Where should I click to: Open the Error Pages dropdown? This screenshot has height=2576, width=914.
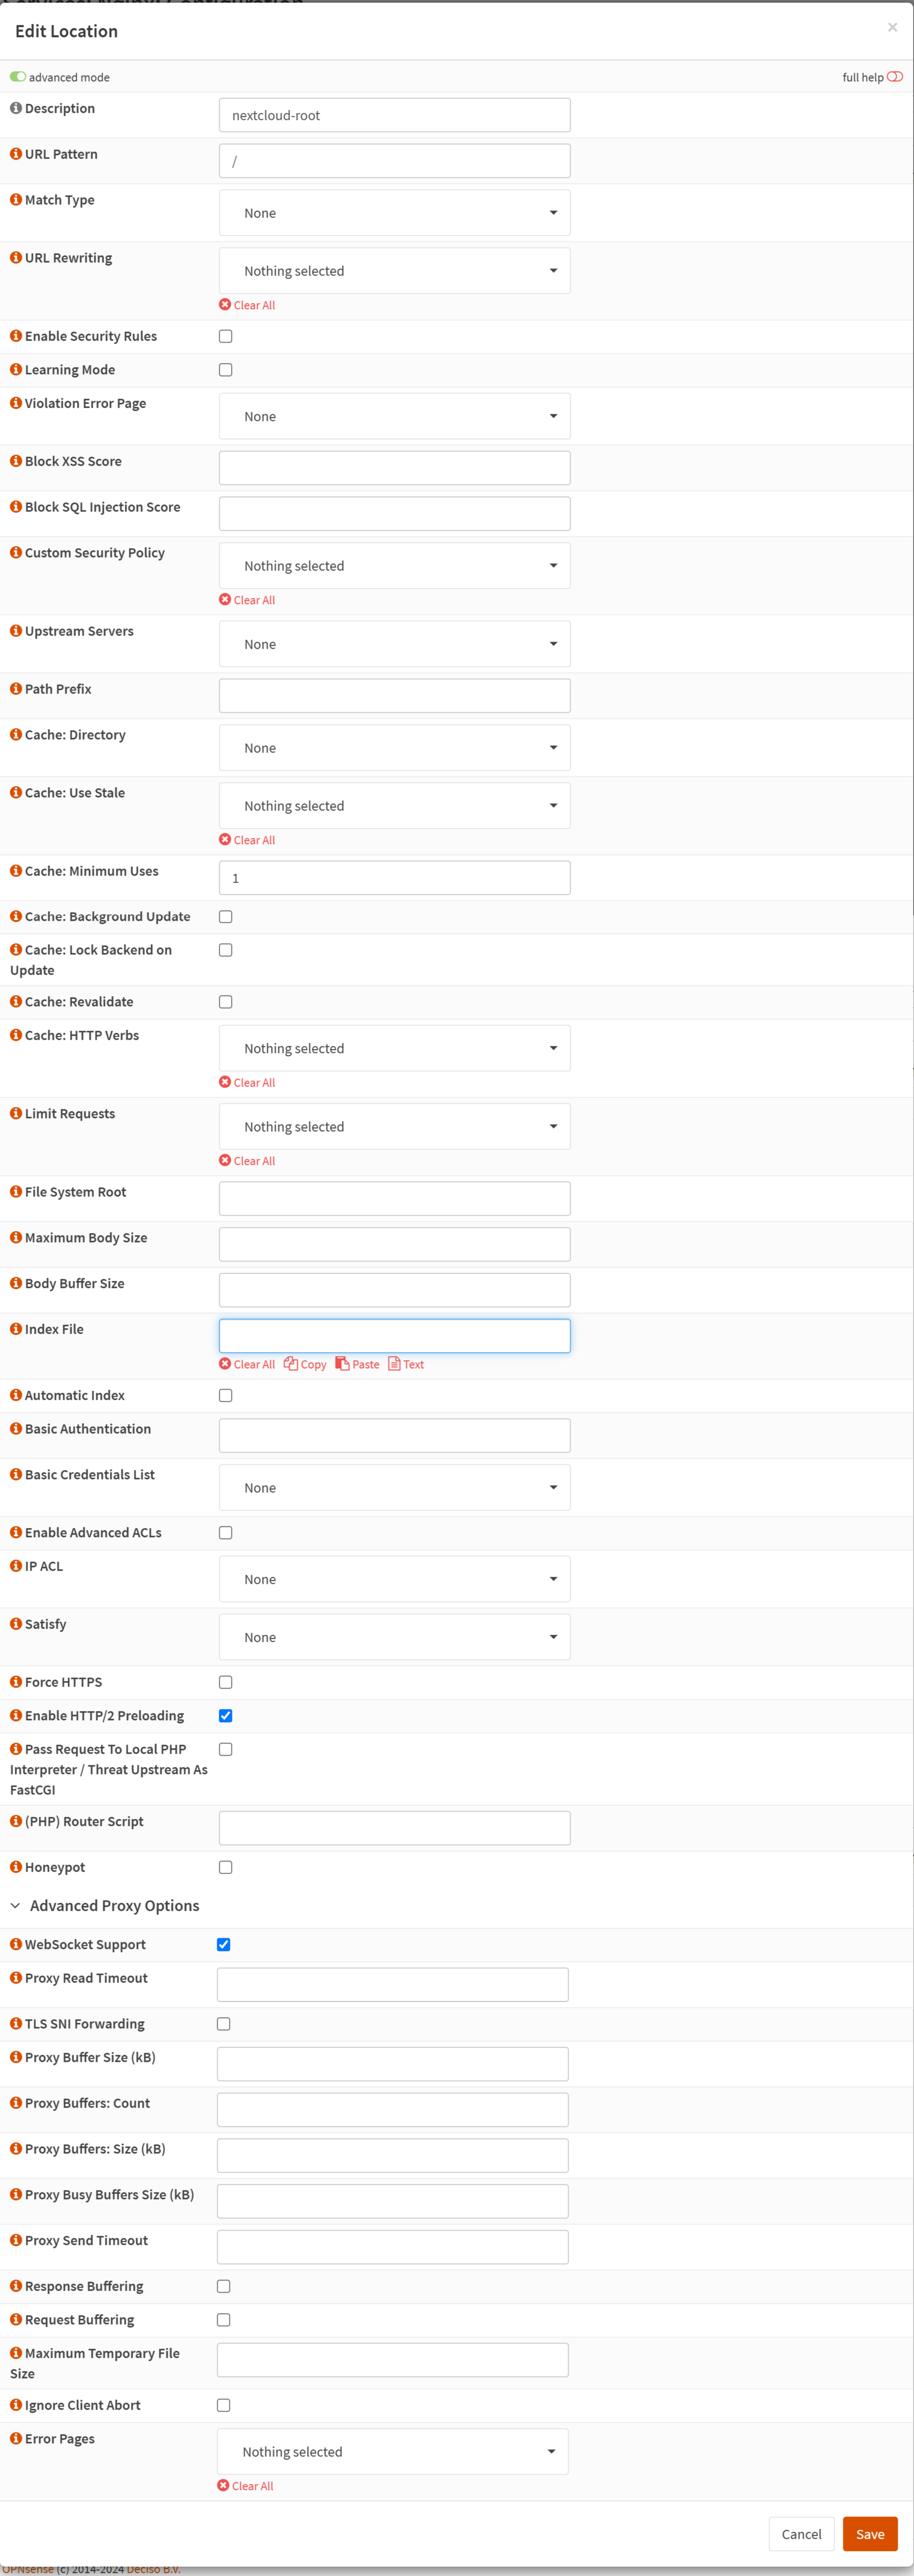(393, 2452)
